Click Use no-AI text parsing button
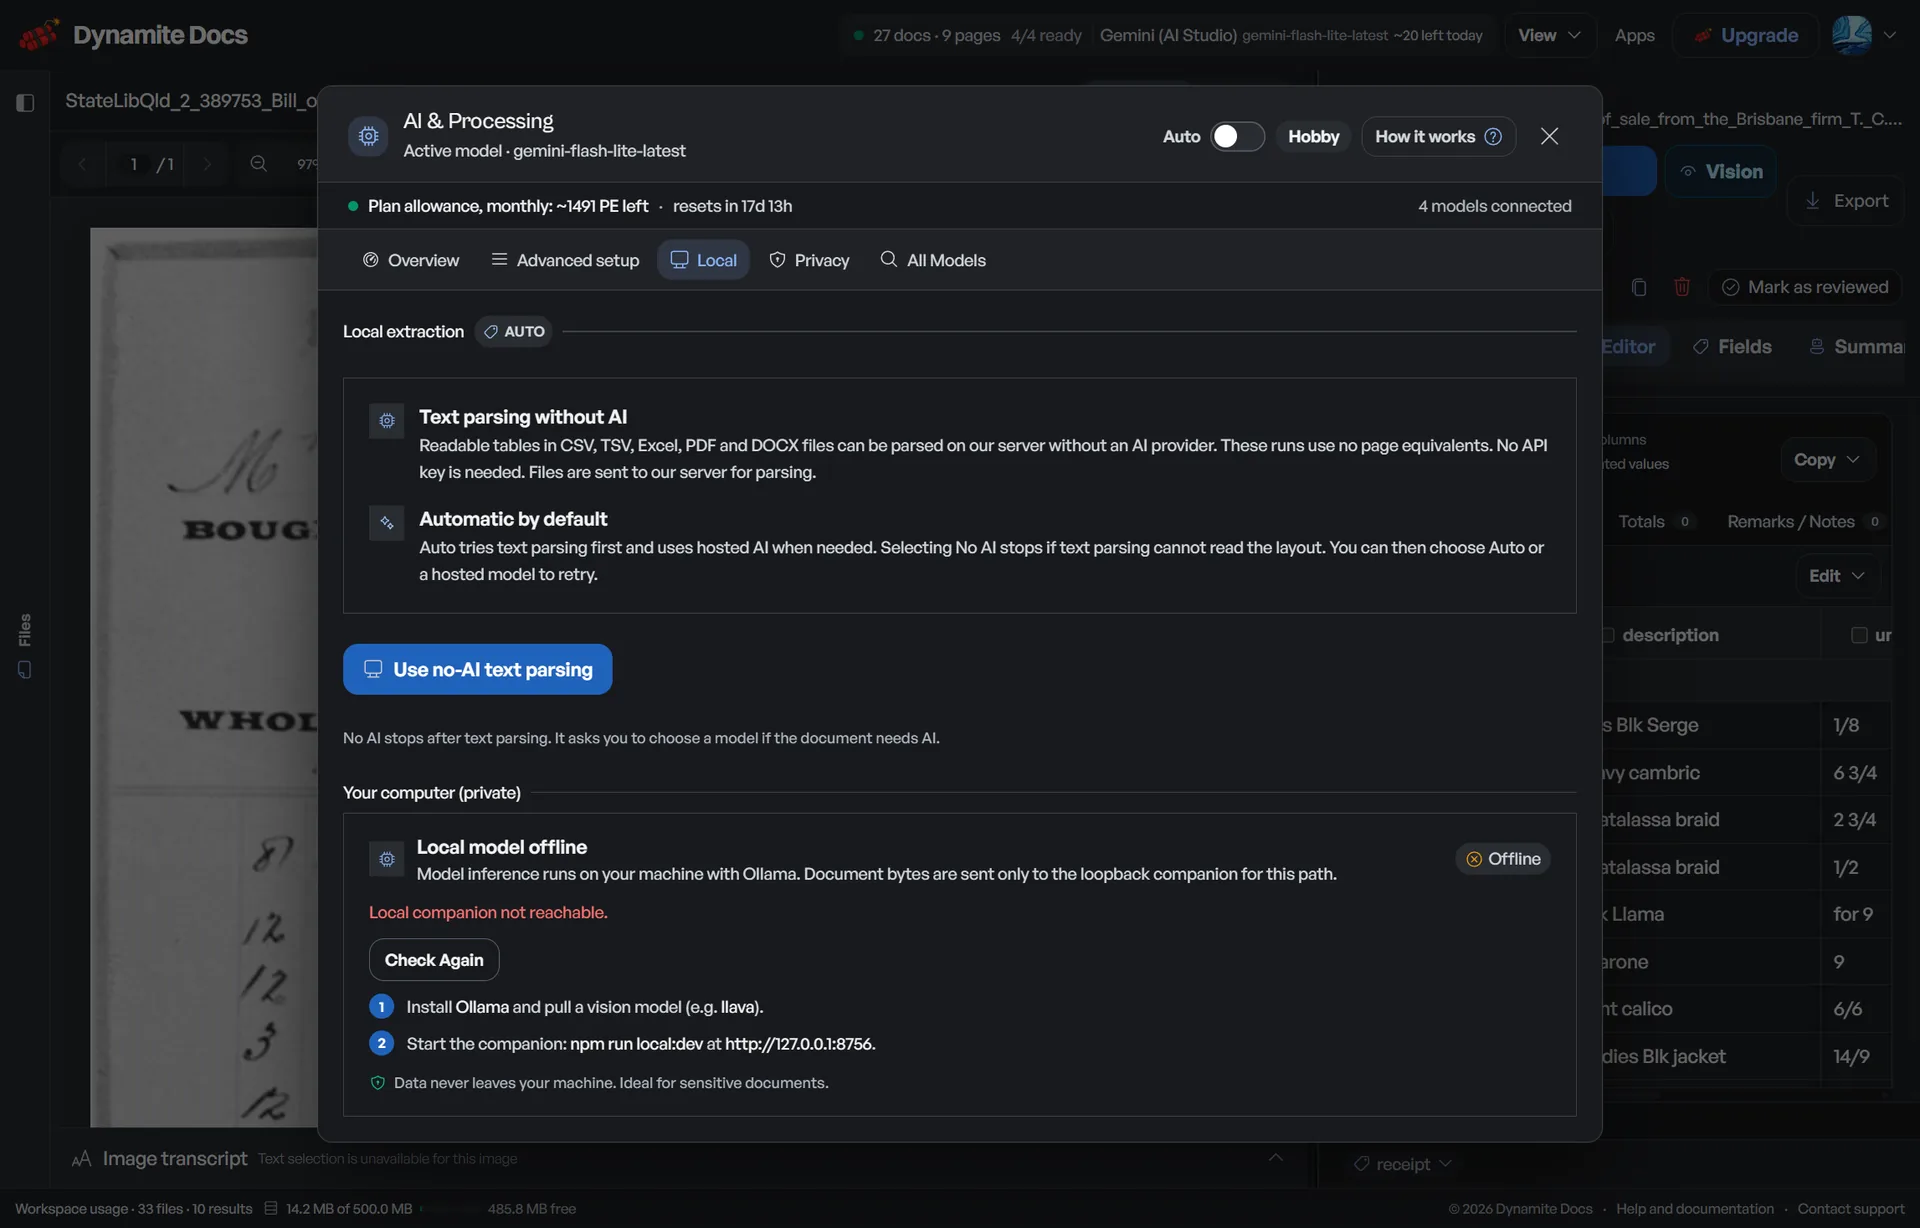1920x1228 pixels. point(477,669)
